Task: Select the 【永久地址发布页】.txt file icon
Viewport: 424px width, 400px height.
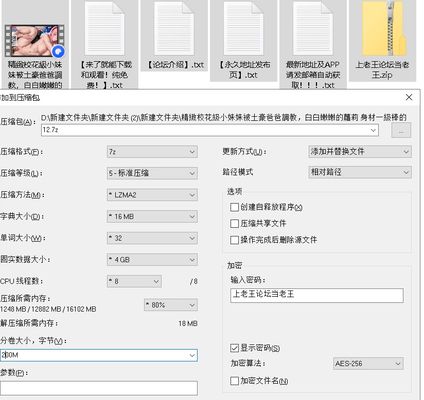Action: (x=244, y=29)
